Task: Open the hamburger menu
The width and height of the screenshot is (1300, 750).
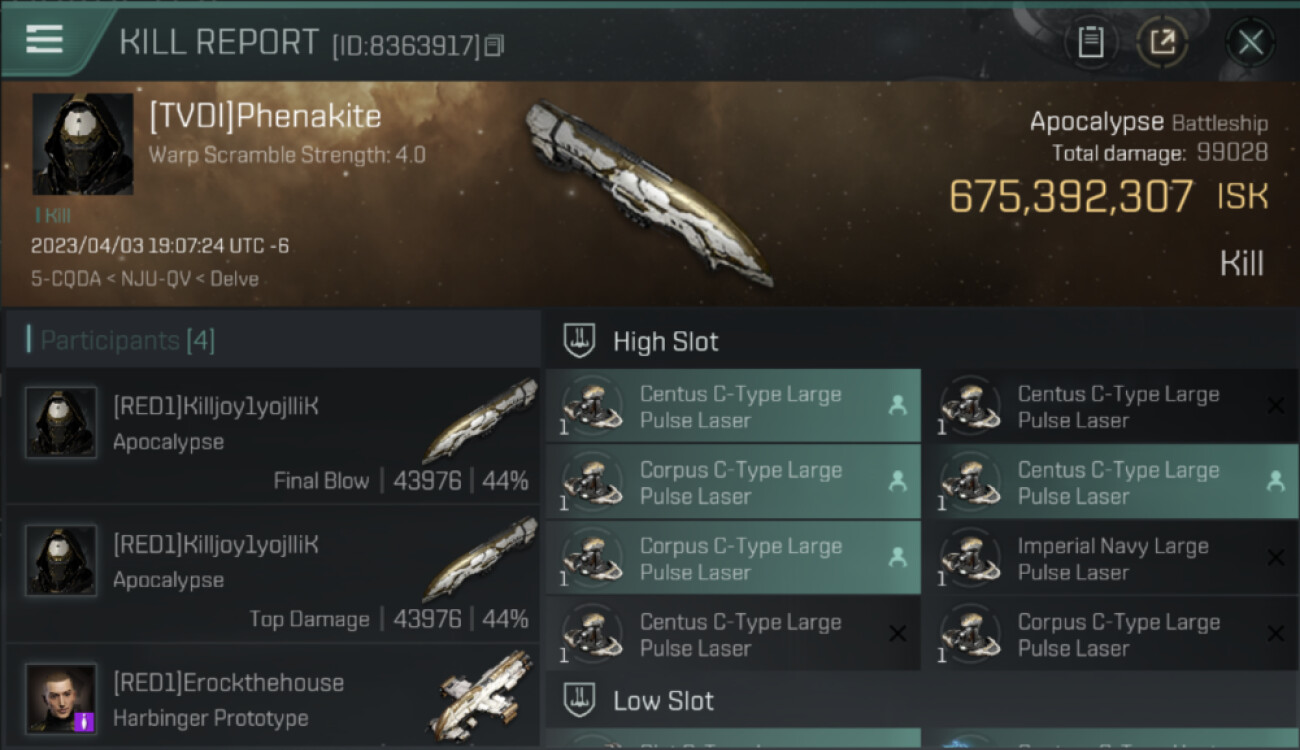Action: click(x=45, y=40)
